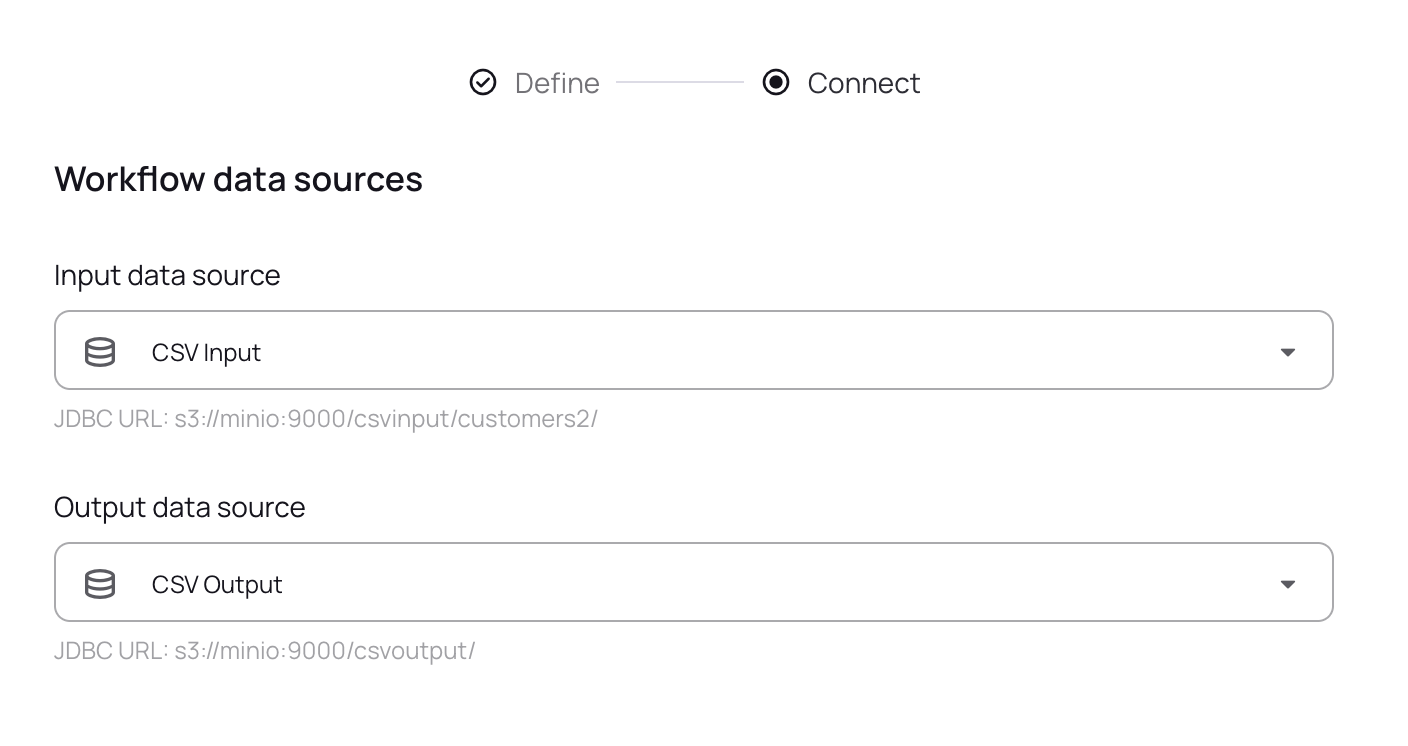This screenshot has width=1408, height=746.
Task: Expand the input data source dropdown arrow
Action: click(x=1288, y=352)
